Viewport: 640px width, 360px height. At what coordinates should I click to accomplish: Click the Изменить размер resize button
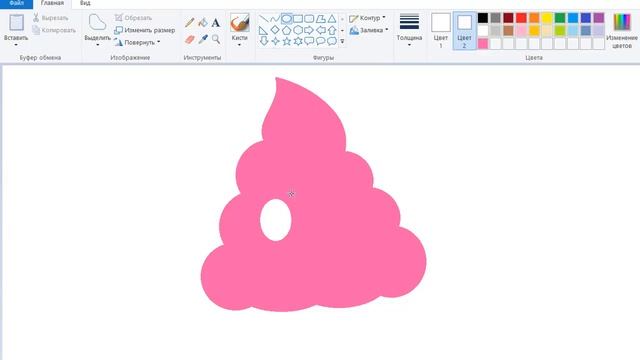pos(144,30)
